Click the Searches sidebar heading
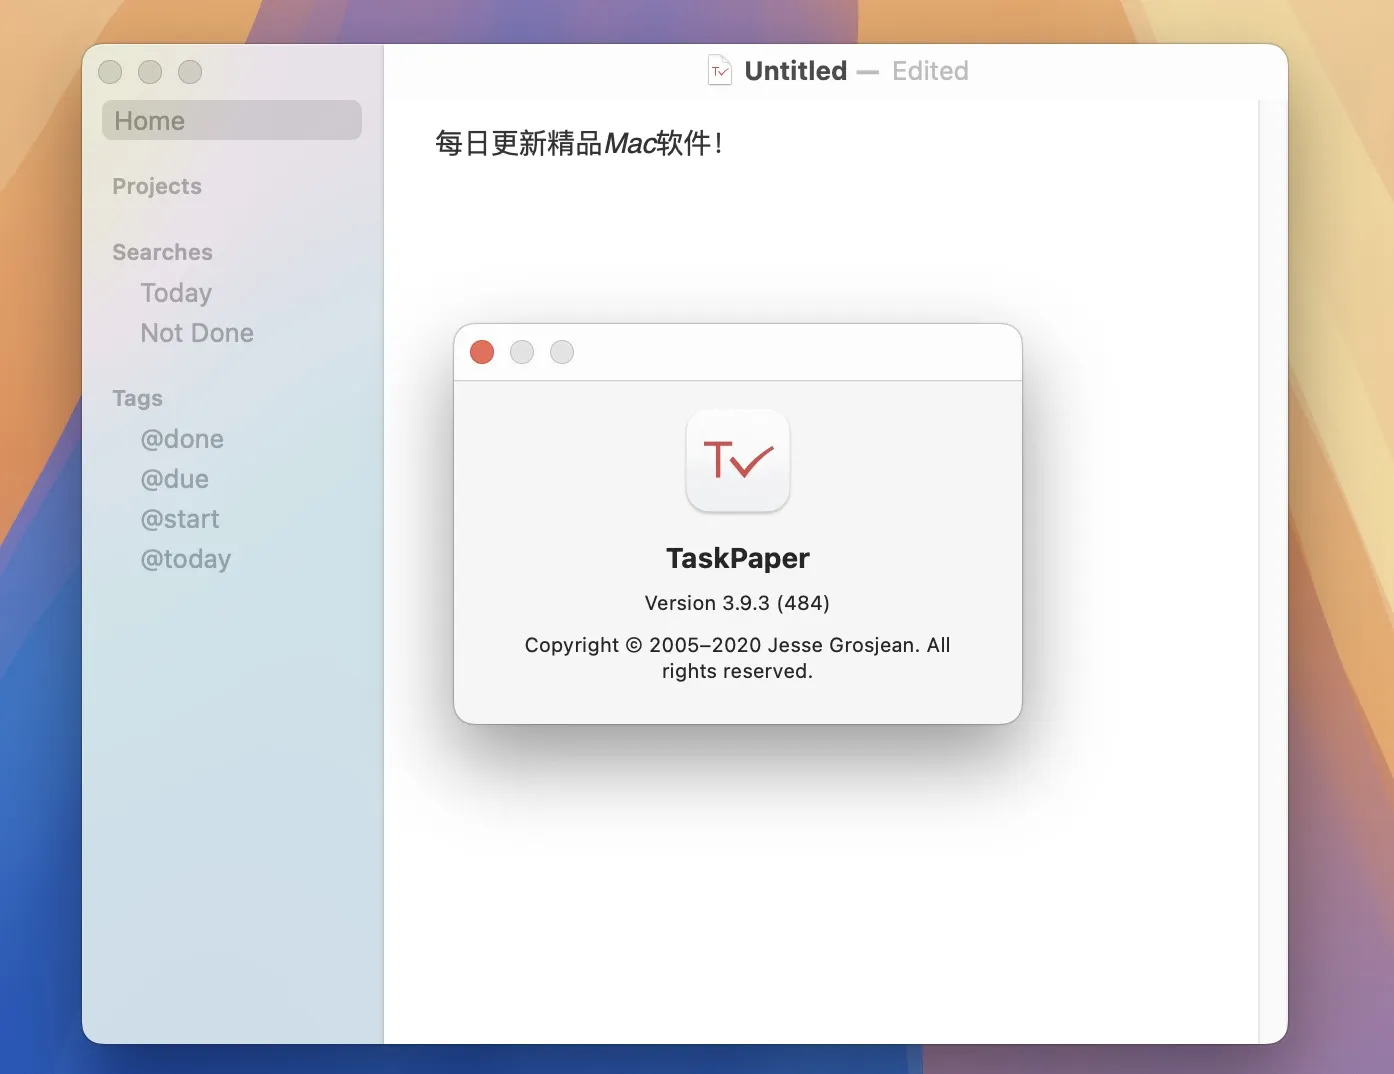 click(162, 252)
